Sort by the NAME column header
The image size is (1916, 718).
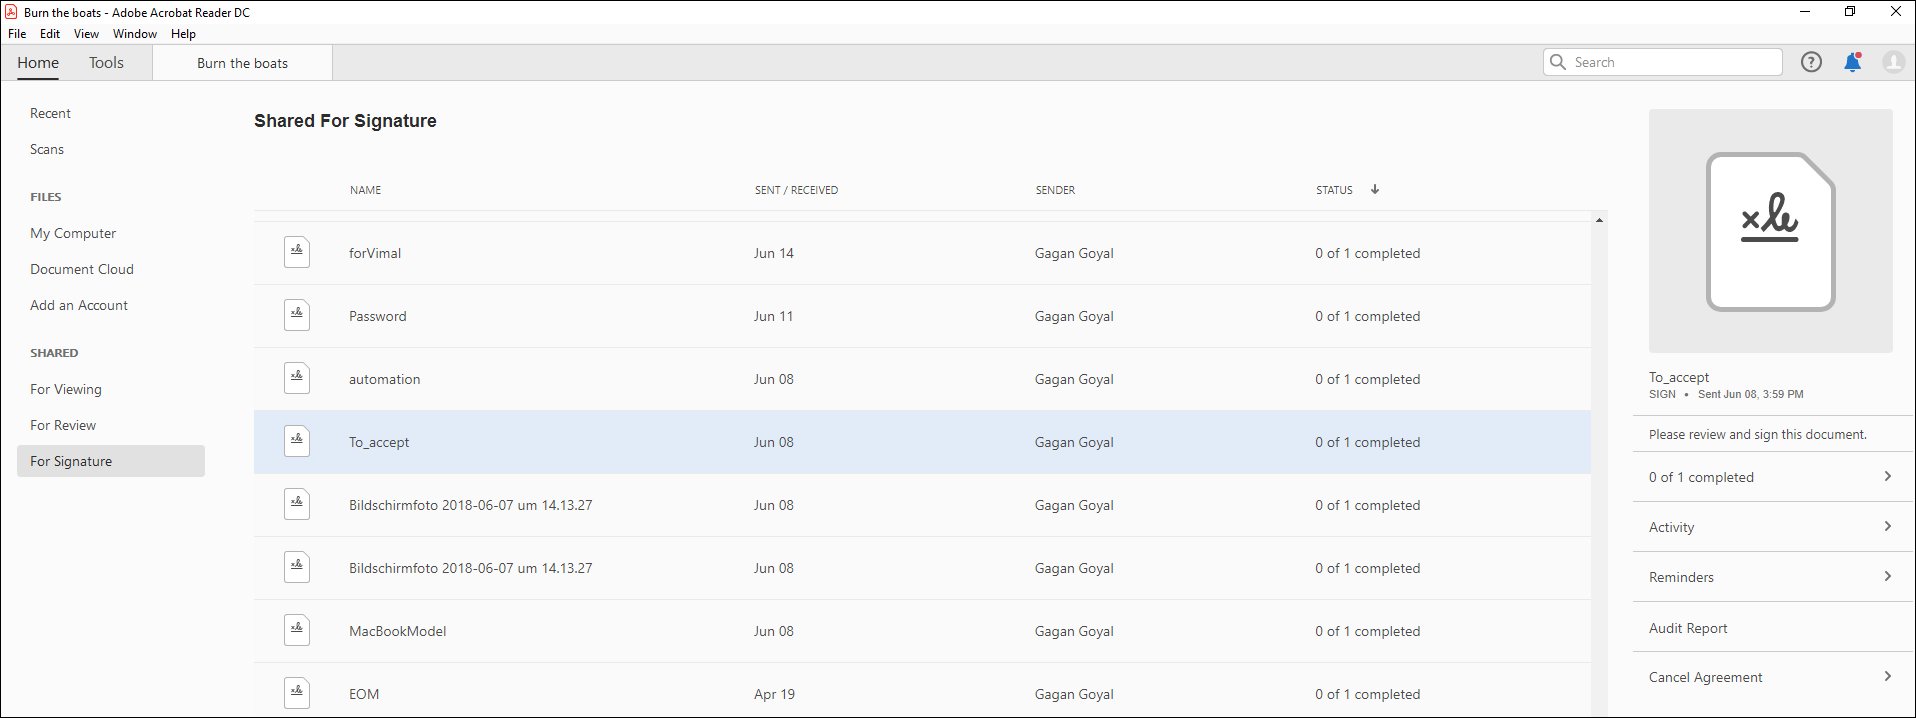tap(365, 190)
